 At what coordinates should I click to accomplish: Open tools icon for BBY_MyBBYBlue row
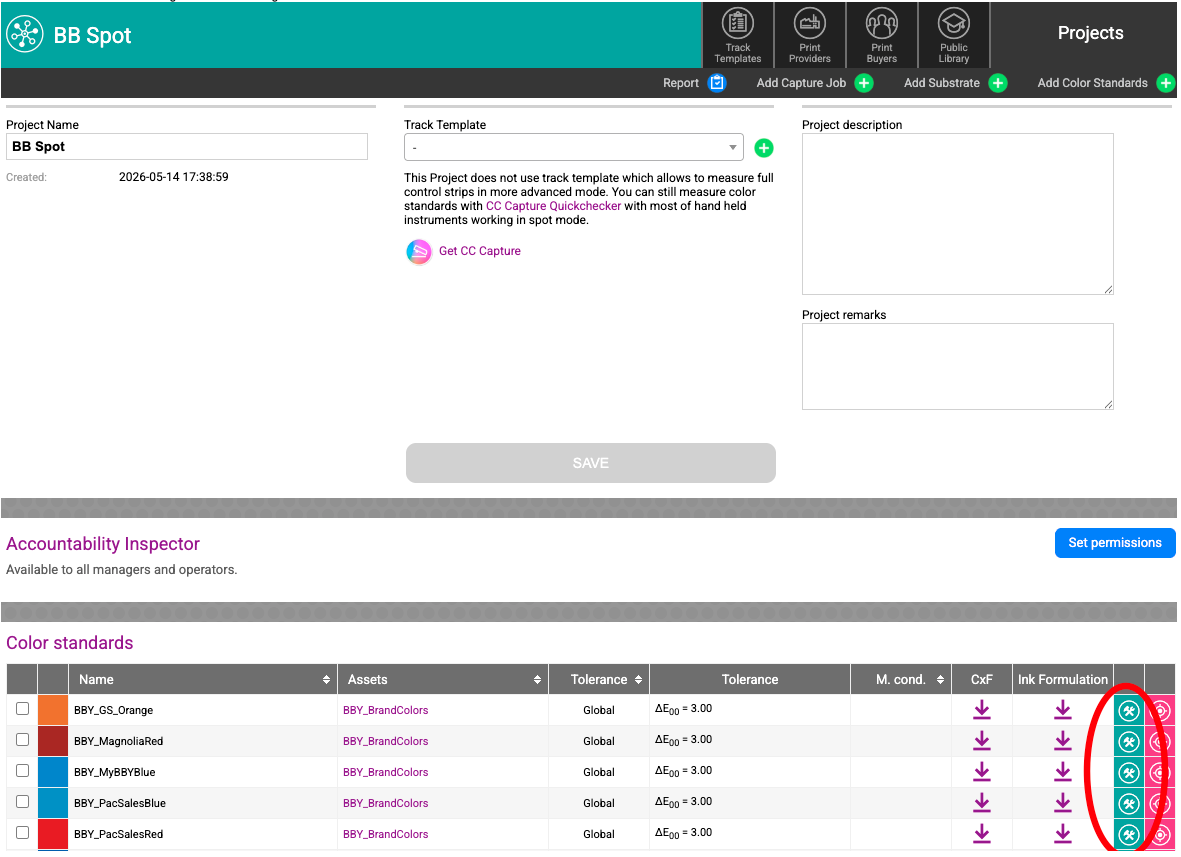click(1128, 773)
